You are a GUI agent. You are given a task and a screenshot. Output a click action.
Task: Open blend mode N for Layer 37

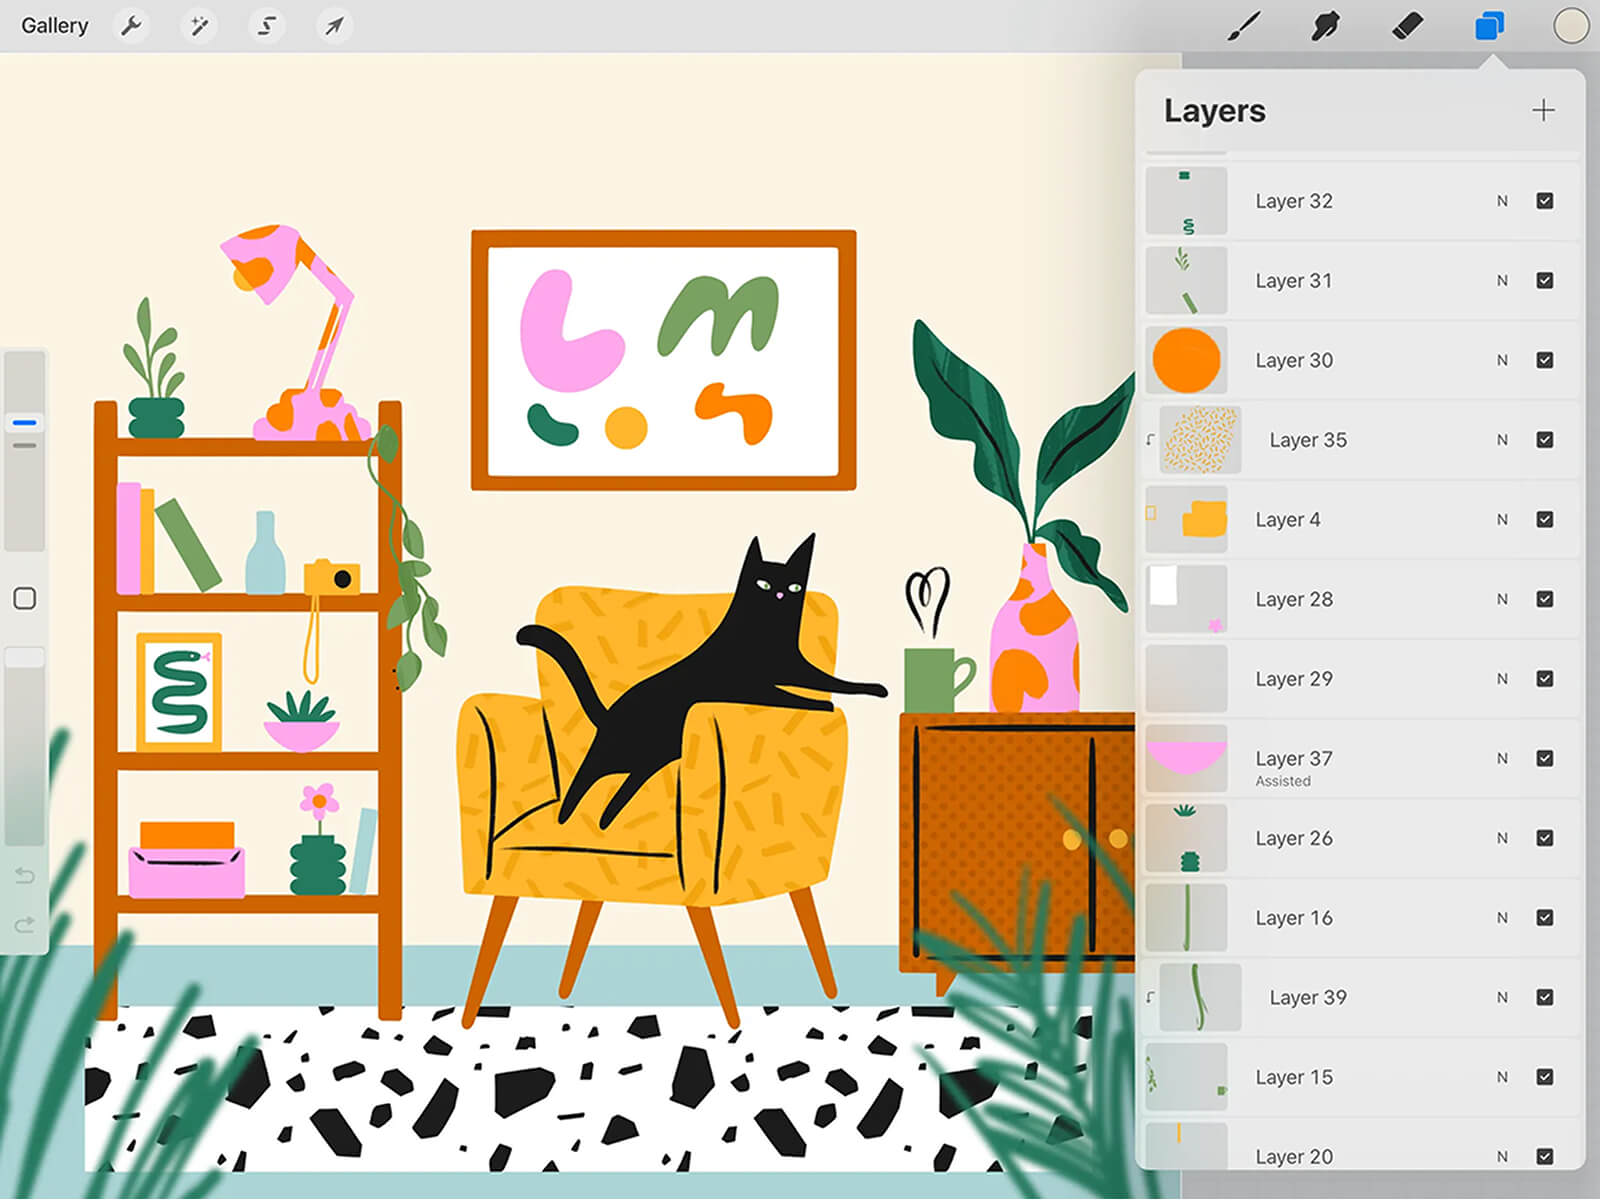click(x=1502, y=759)
